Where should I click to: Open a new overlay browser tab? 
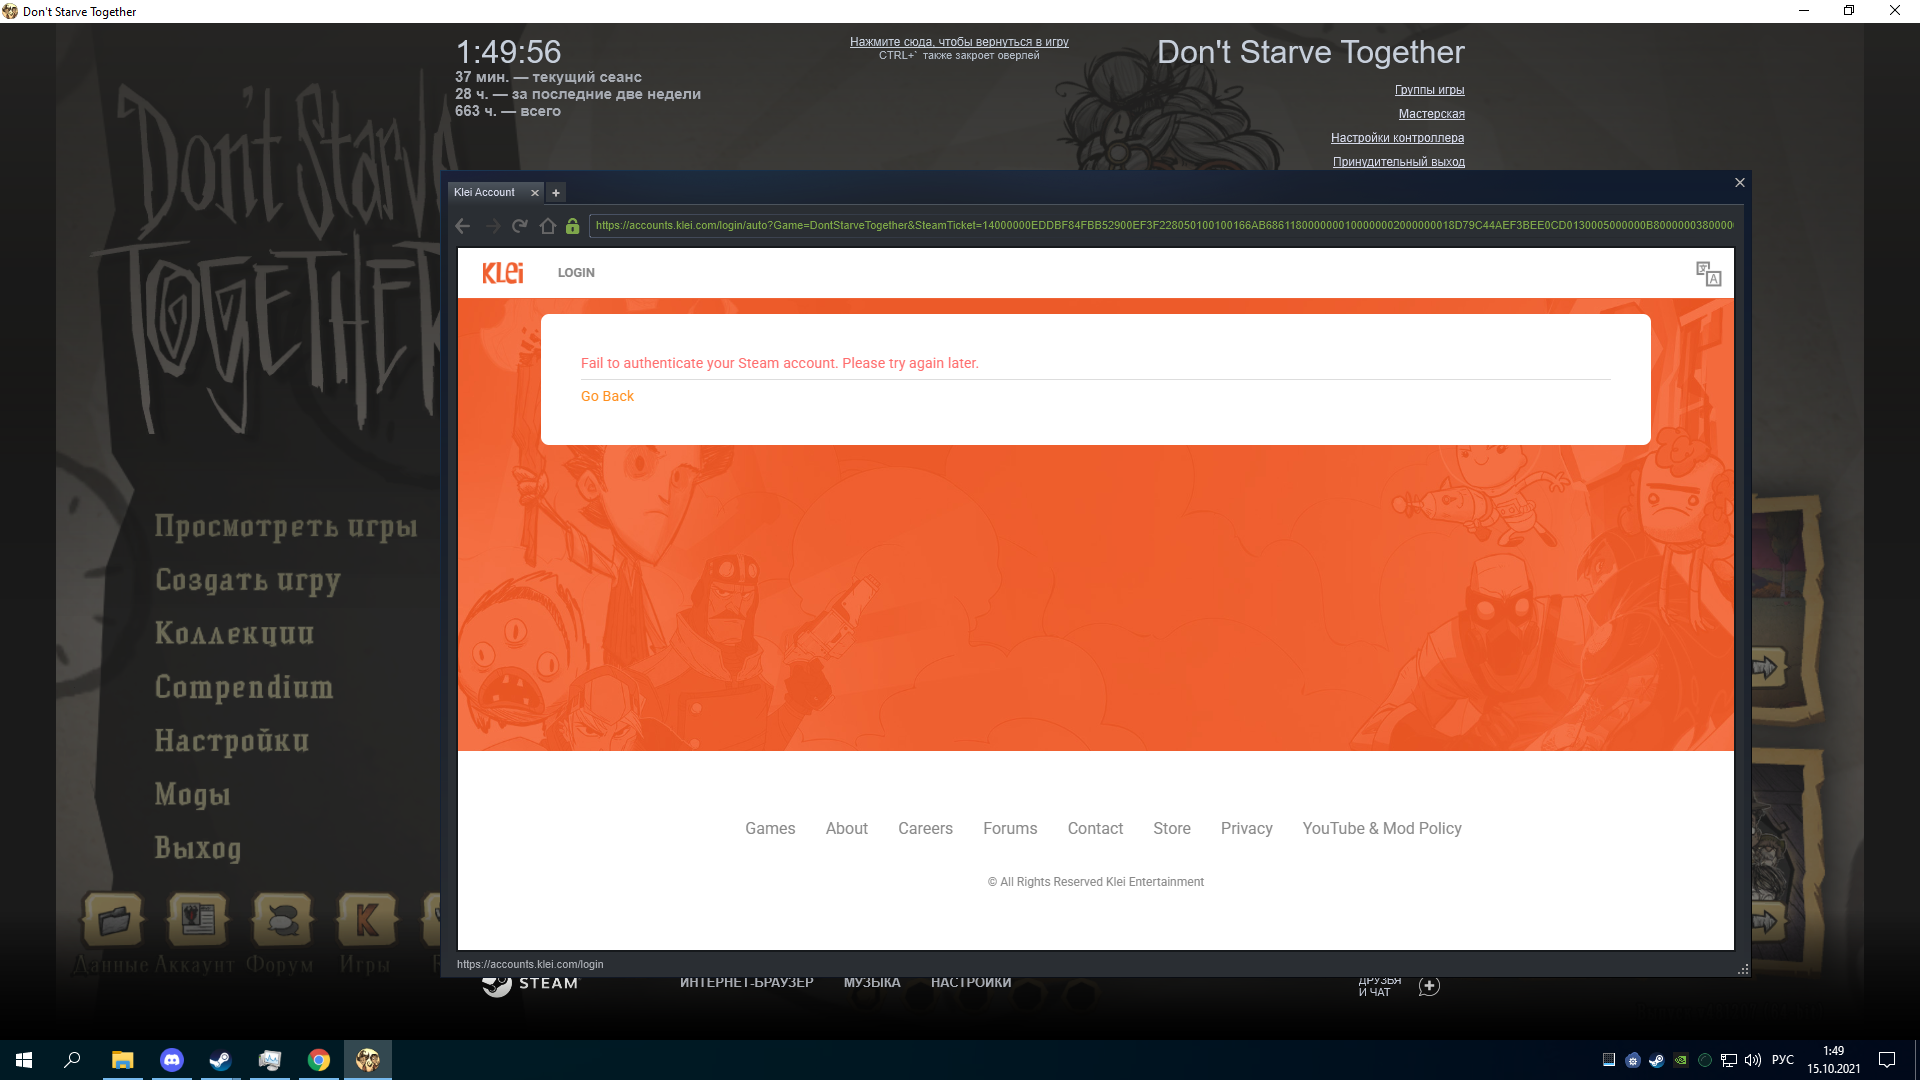(556, 193)
